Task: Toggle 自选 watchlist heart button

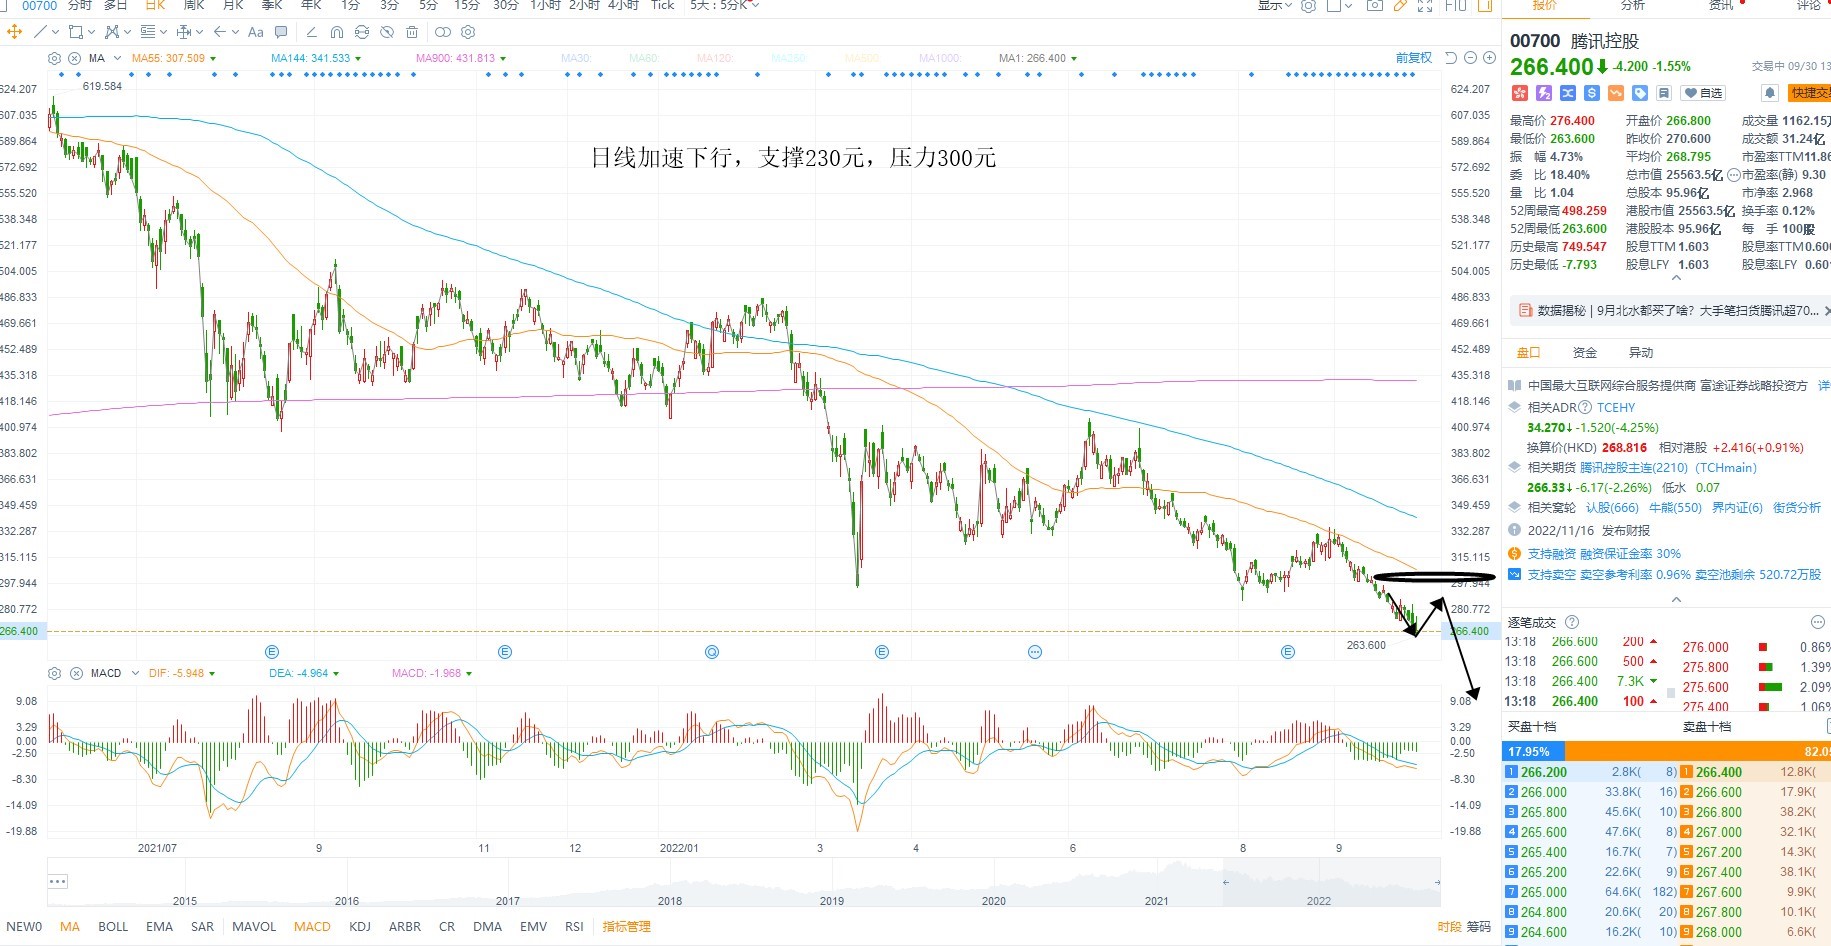Action: click(x=1702, y=93)
